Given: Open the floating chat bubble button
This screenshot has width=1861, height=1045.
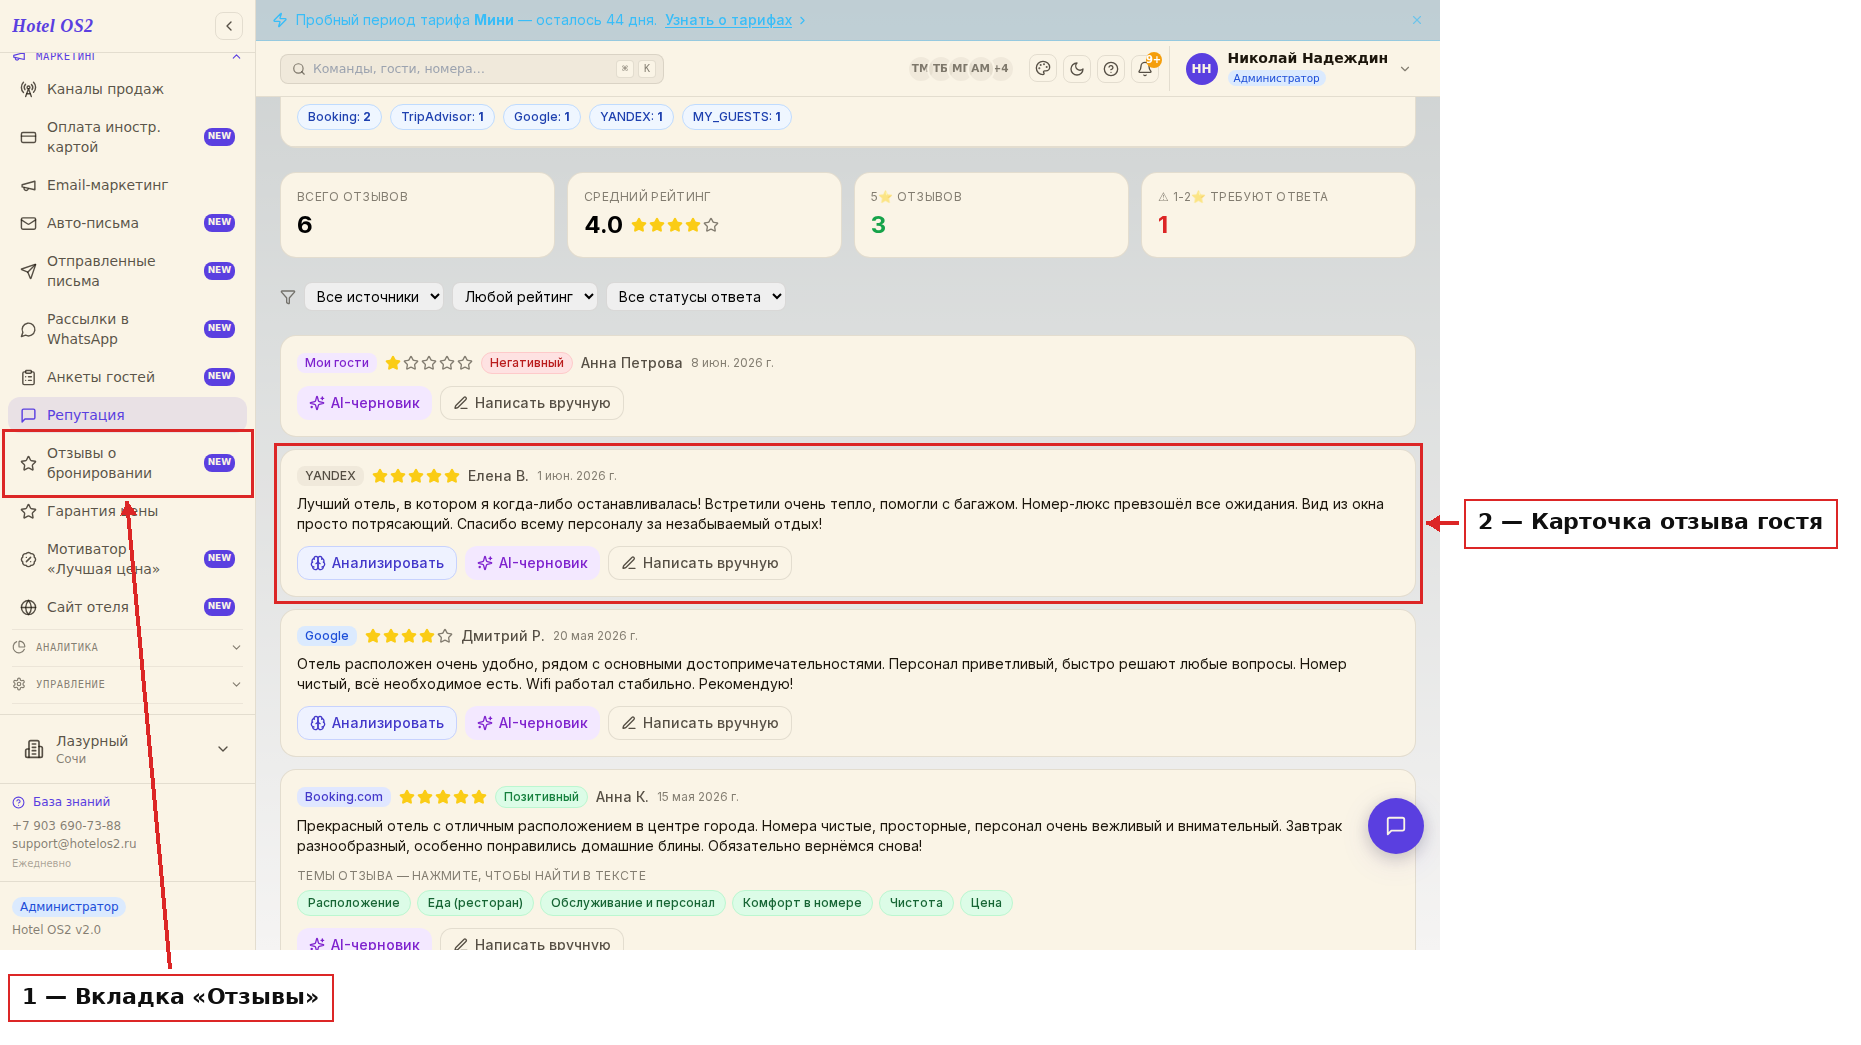Looking at the screenshot, I should [1395, 826].
